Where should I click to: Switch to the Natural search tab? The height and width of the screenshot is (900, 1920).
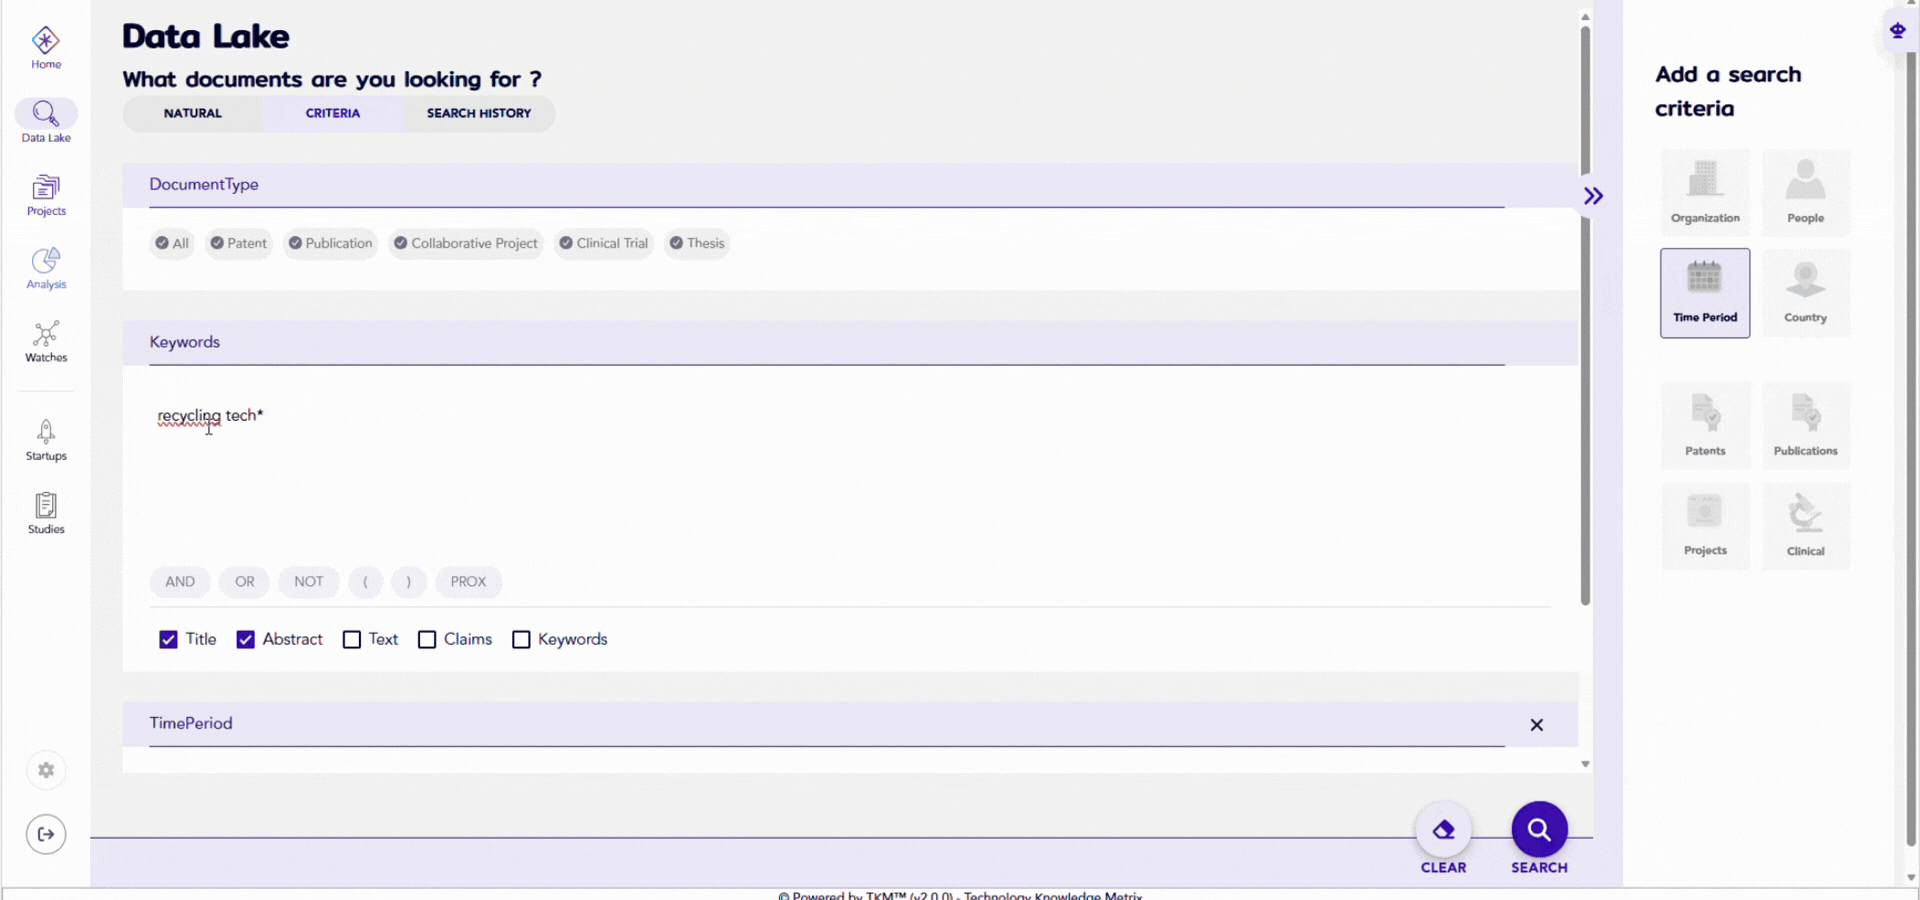[193, 114]
